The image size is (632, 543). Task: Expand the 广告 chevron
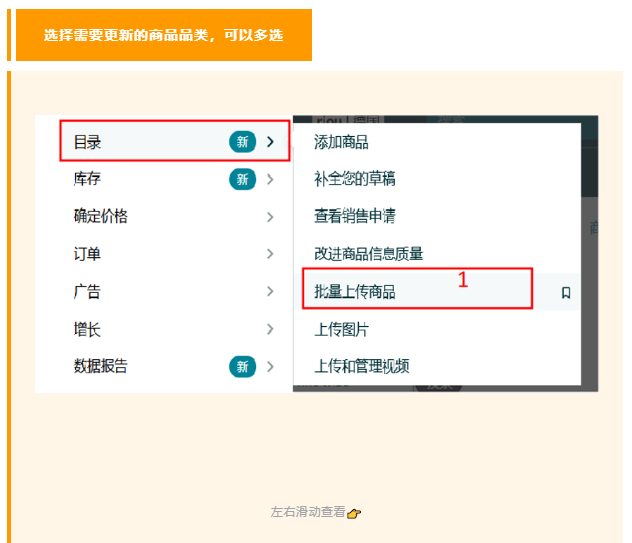270,292
